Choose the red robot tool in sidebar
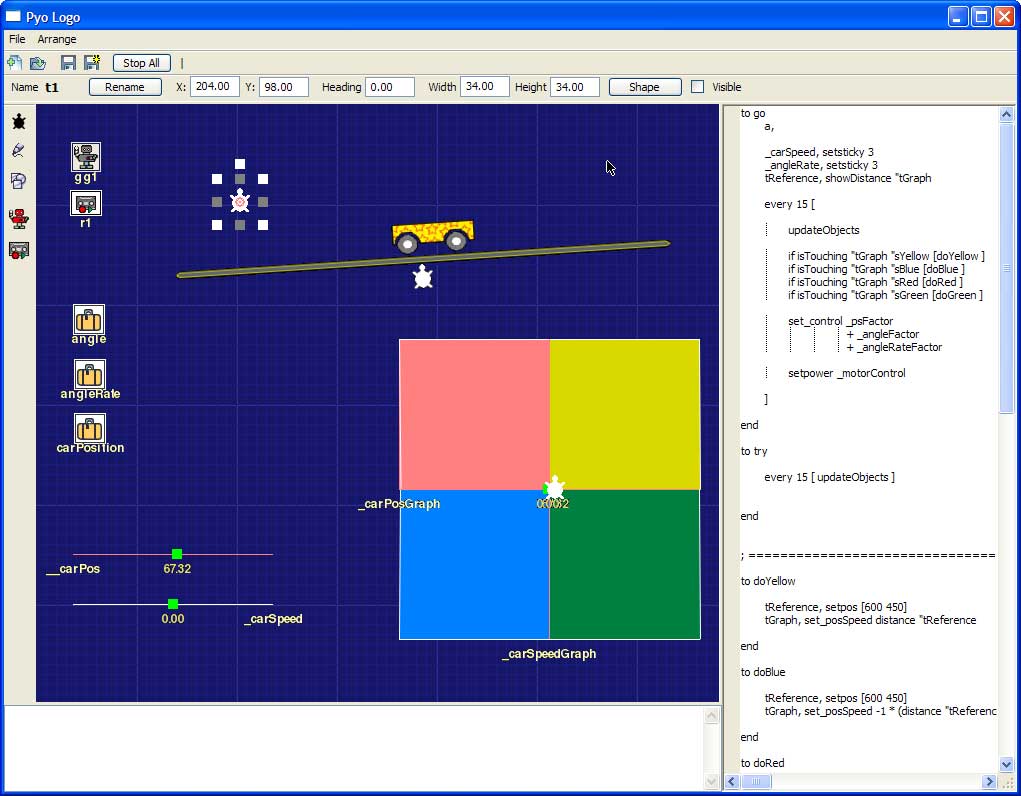The image size is (1021, 796). pos(18,219)
